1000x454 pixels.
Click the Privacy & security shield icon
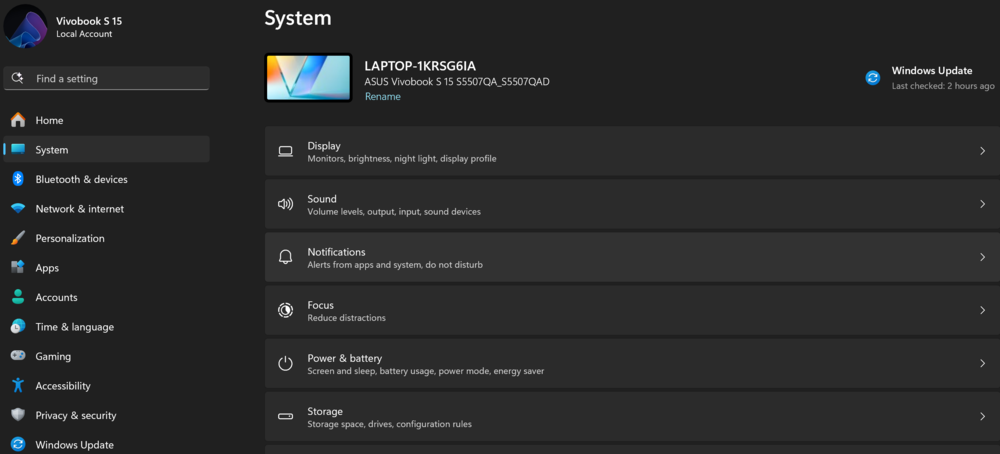click(18, 415)
